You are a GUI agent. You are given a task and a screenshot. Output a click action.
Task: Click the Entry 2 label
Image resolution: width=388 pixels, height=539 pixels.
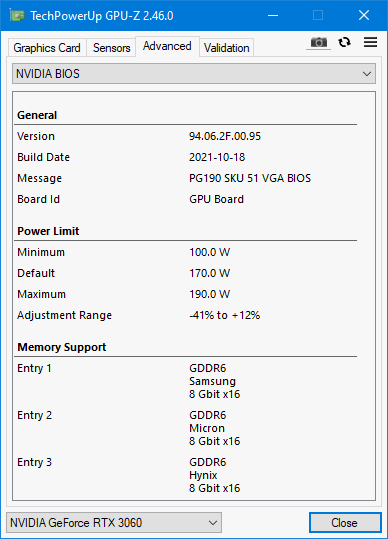click(34, 416)
